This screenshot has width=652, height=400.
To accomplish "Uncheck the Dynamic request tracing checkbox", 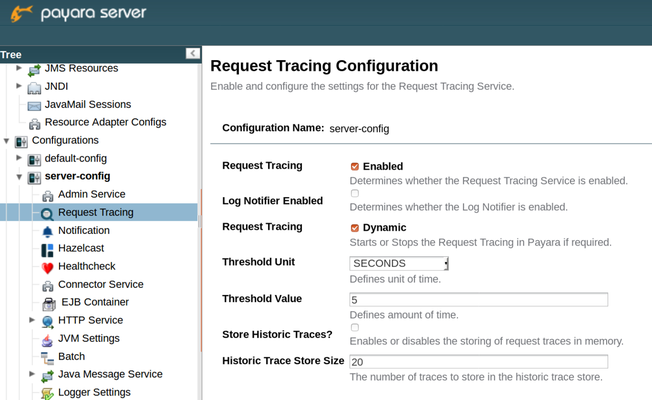I will (355, 228).
